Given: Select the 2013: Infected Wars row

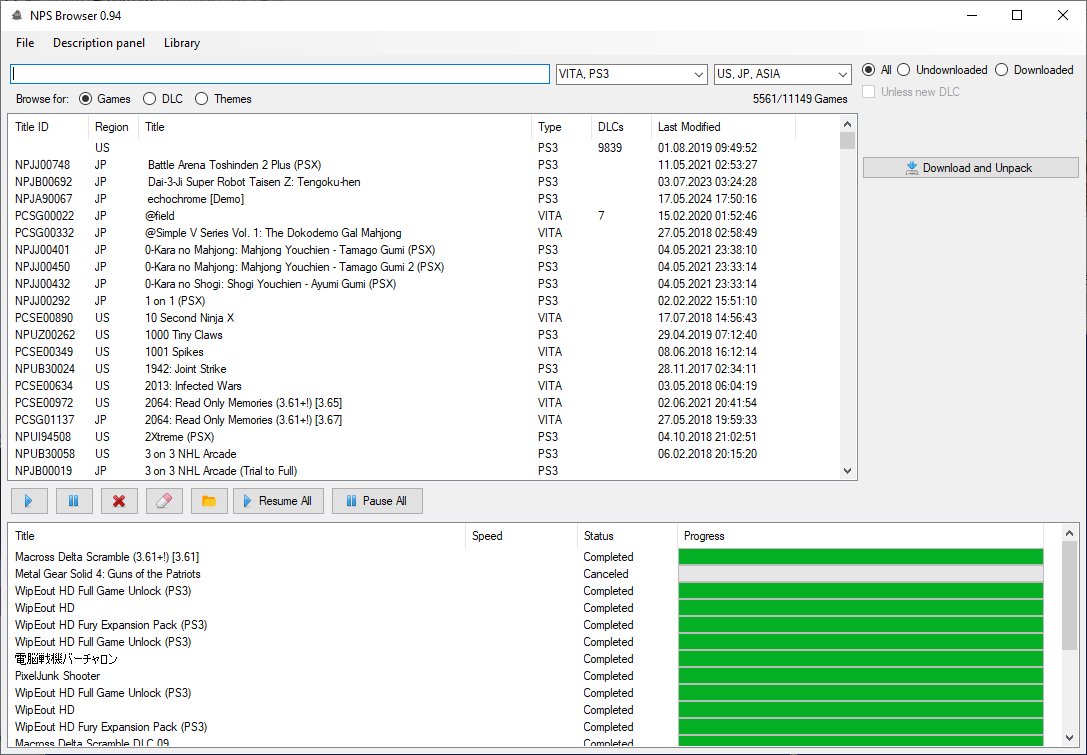Looking at the screenshot, I should pyautogui.click(x=426, y=385).
